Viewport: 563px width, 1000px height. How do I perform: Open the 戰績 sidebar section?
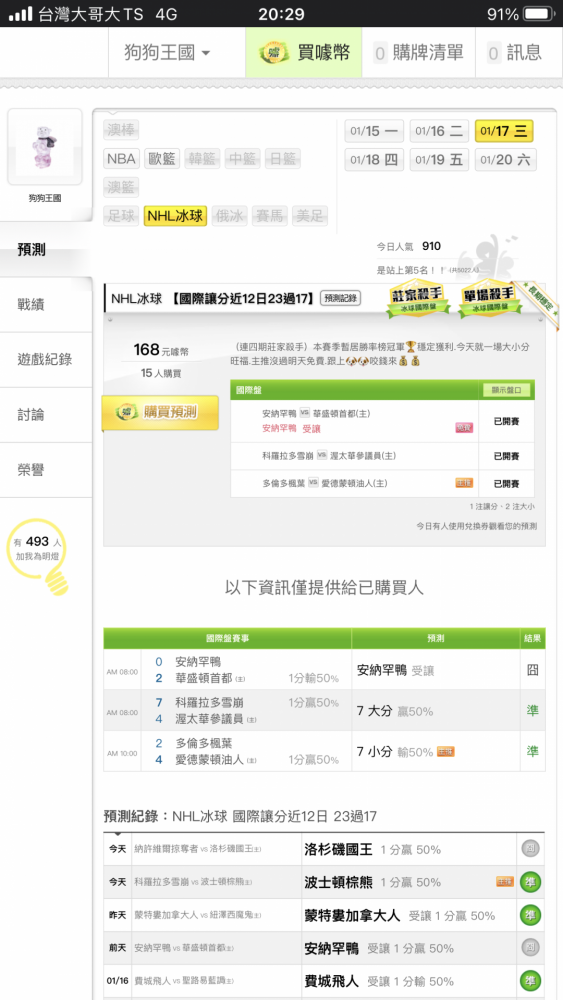coord(46,304)
